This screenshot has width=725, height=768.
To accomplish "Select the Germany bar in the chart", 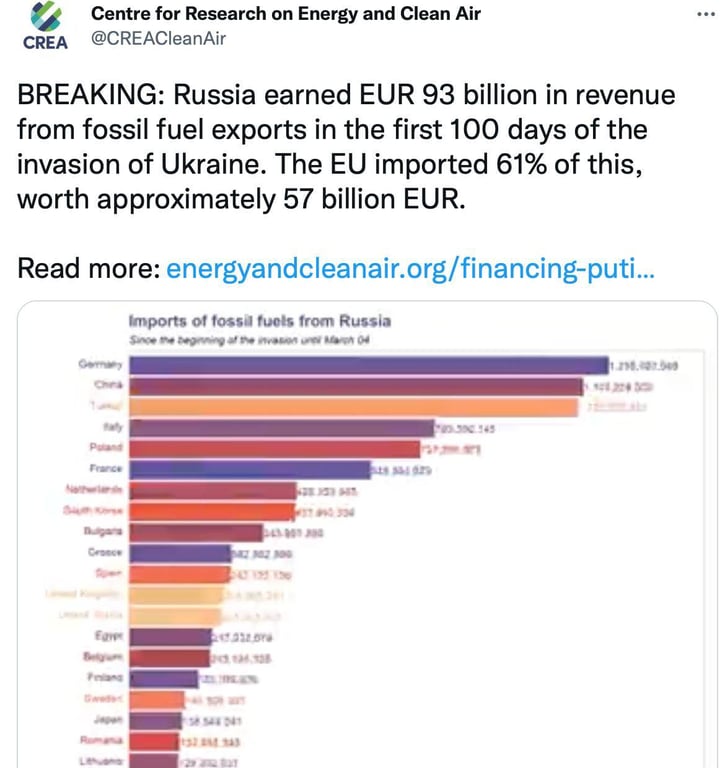I will [368, 365].
